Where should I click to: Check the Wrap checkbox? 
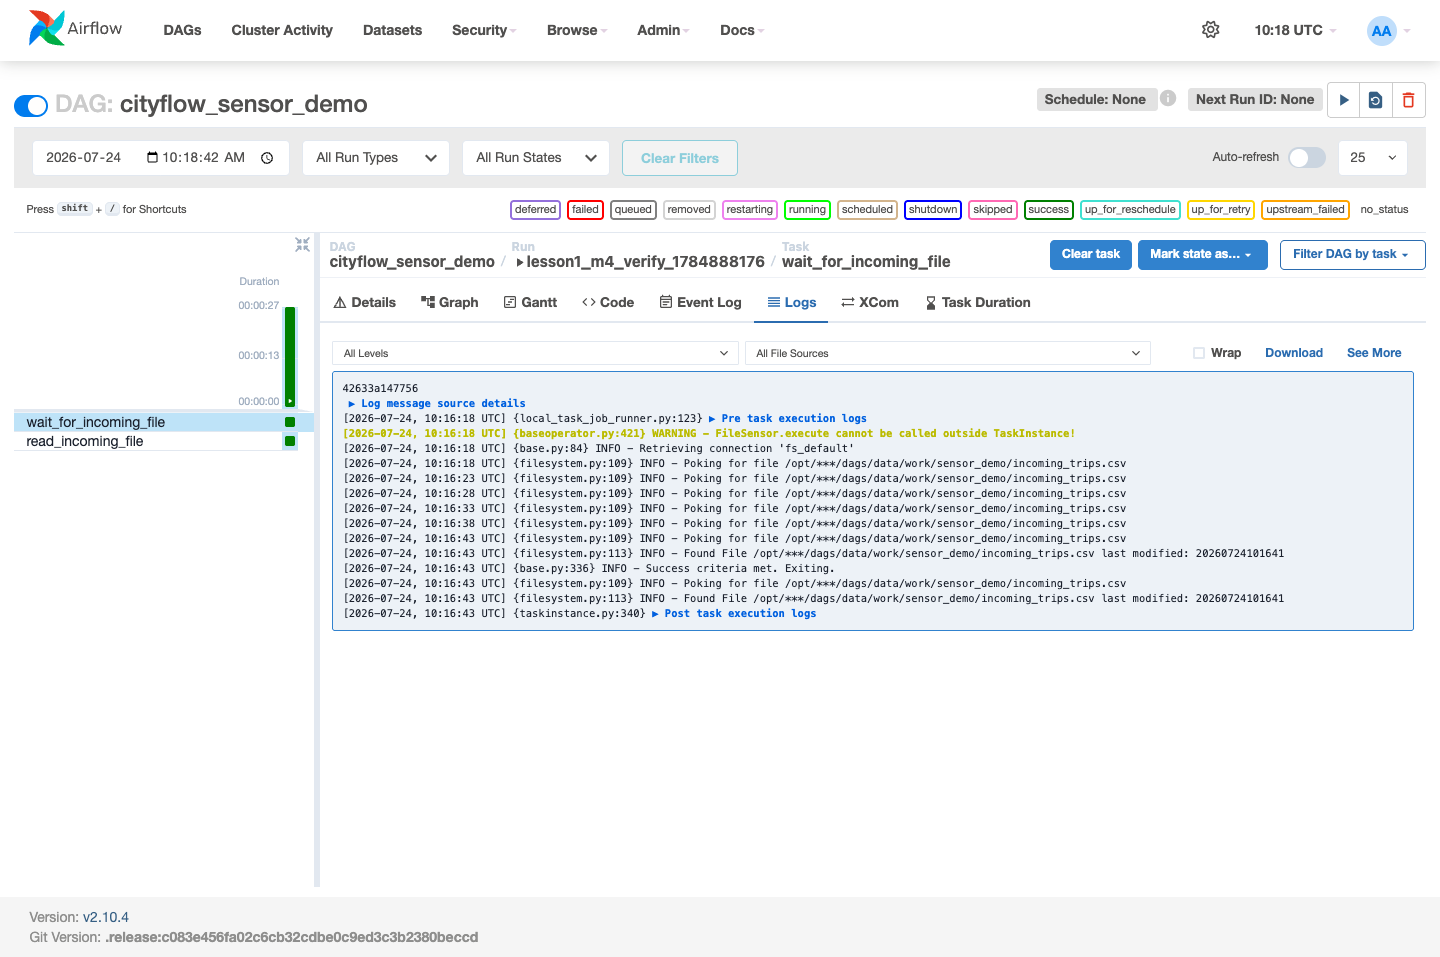pyautogui.click(x=1199, y=353)
